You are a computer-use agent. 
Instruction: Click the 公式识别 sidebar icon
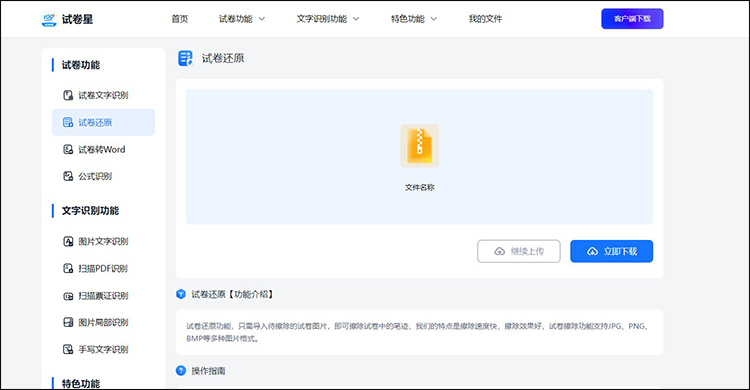click(68, 176)
